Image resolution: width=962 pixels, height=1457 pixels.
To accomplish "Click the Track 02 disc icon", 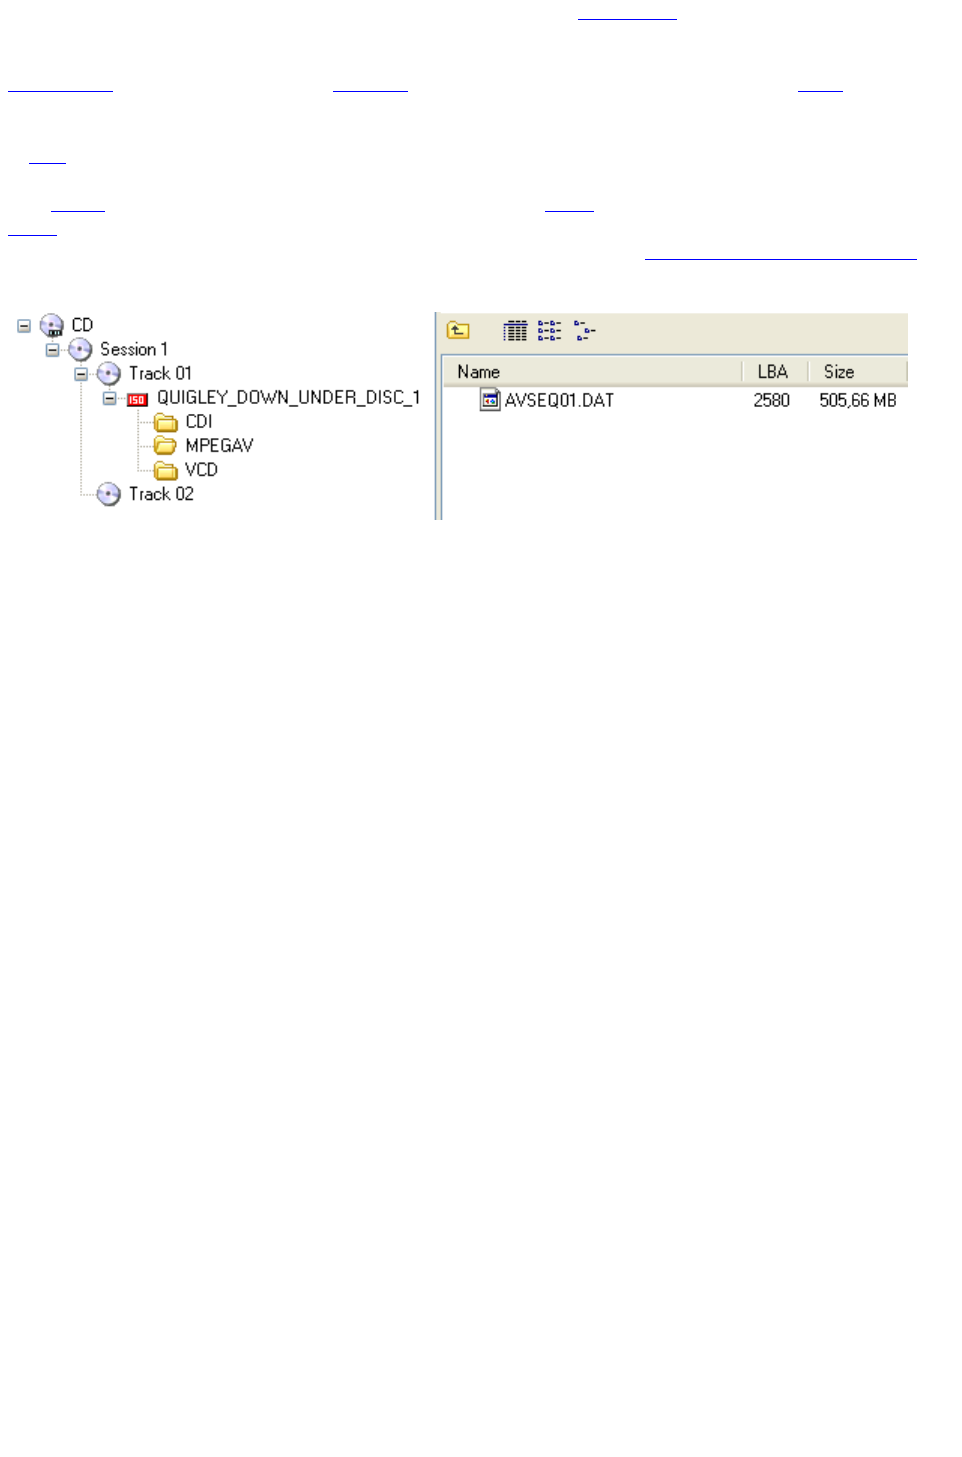I will point(109,494).
